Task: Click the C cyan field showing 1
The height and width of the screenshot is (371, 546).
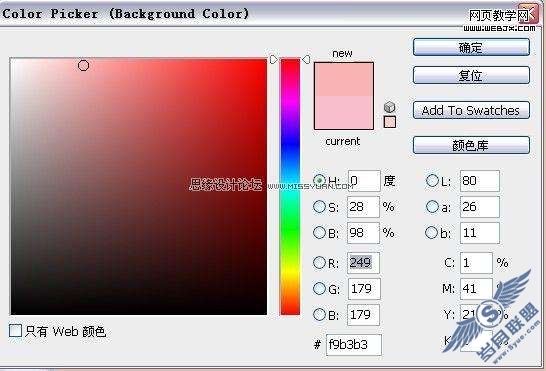Action: coord(476,263)
